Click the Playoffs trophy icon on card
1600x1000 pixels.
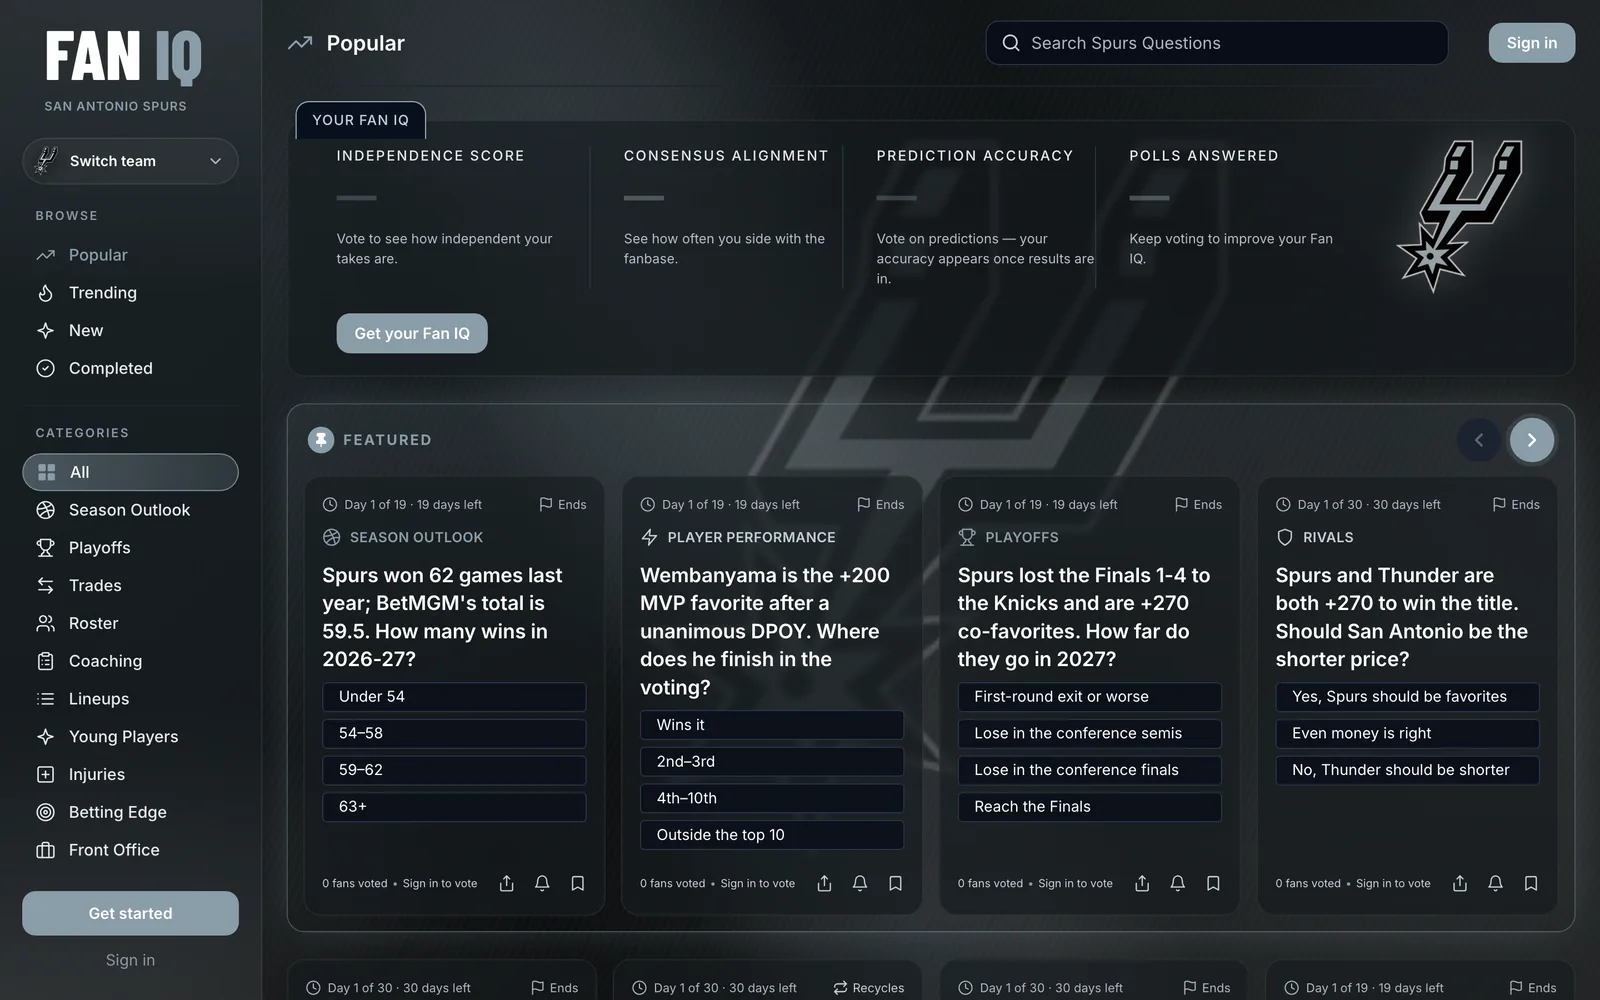pos(967,537)
